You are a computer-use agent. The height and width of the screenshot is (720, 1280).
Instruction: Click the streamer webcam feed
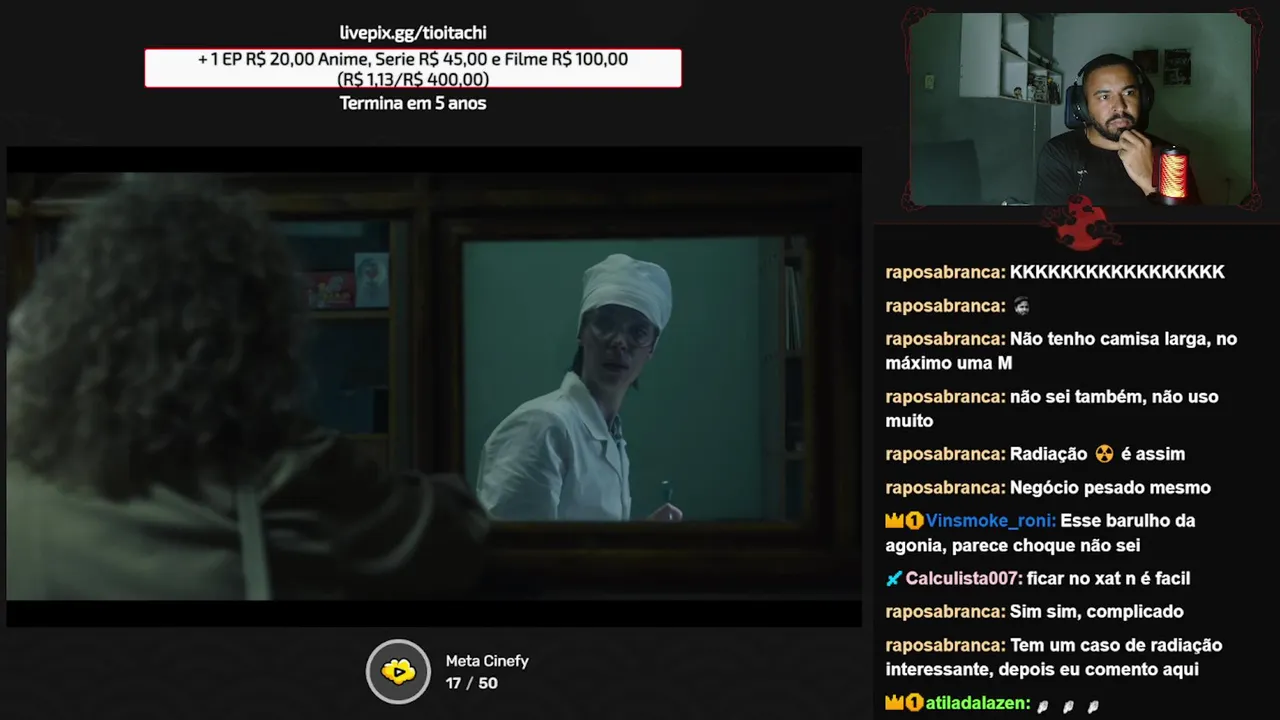click(x=1081, y=109)
